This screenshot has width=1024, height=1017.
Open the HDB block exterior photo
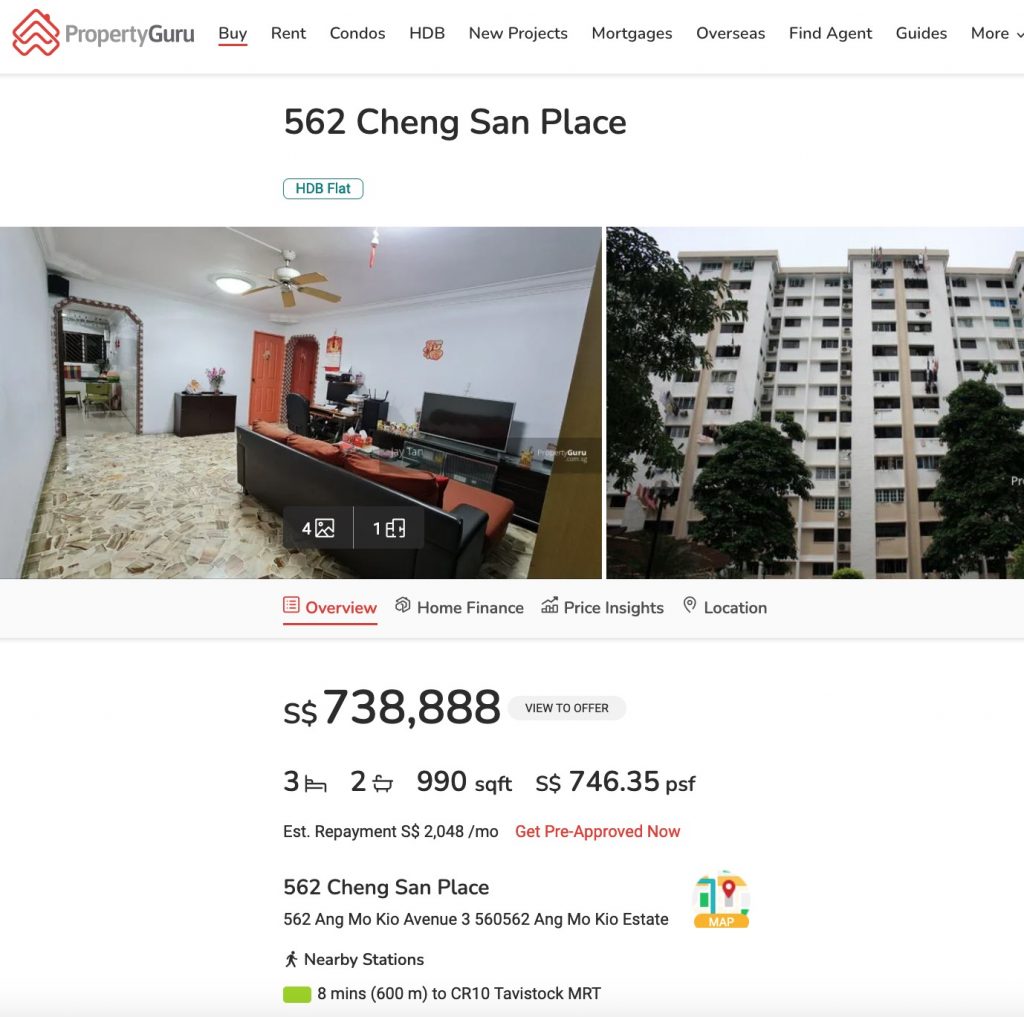[815, 402]
